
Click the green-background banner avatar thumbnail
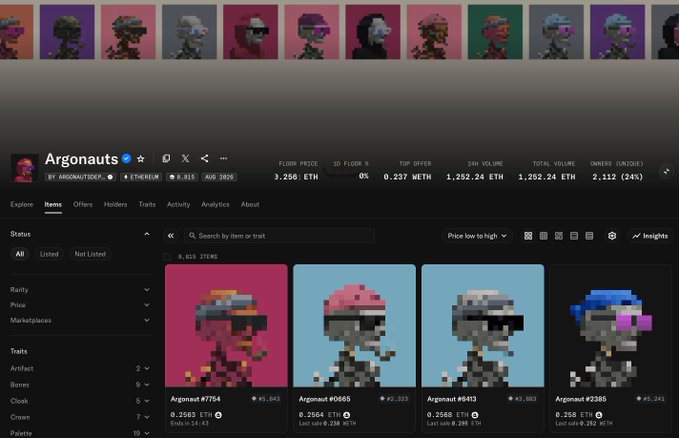pyautogui.click(x=495, y=32)
